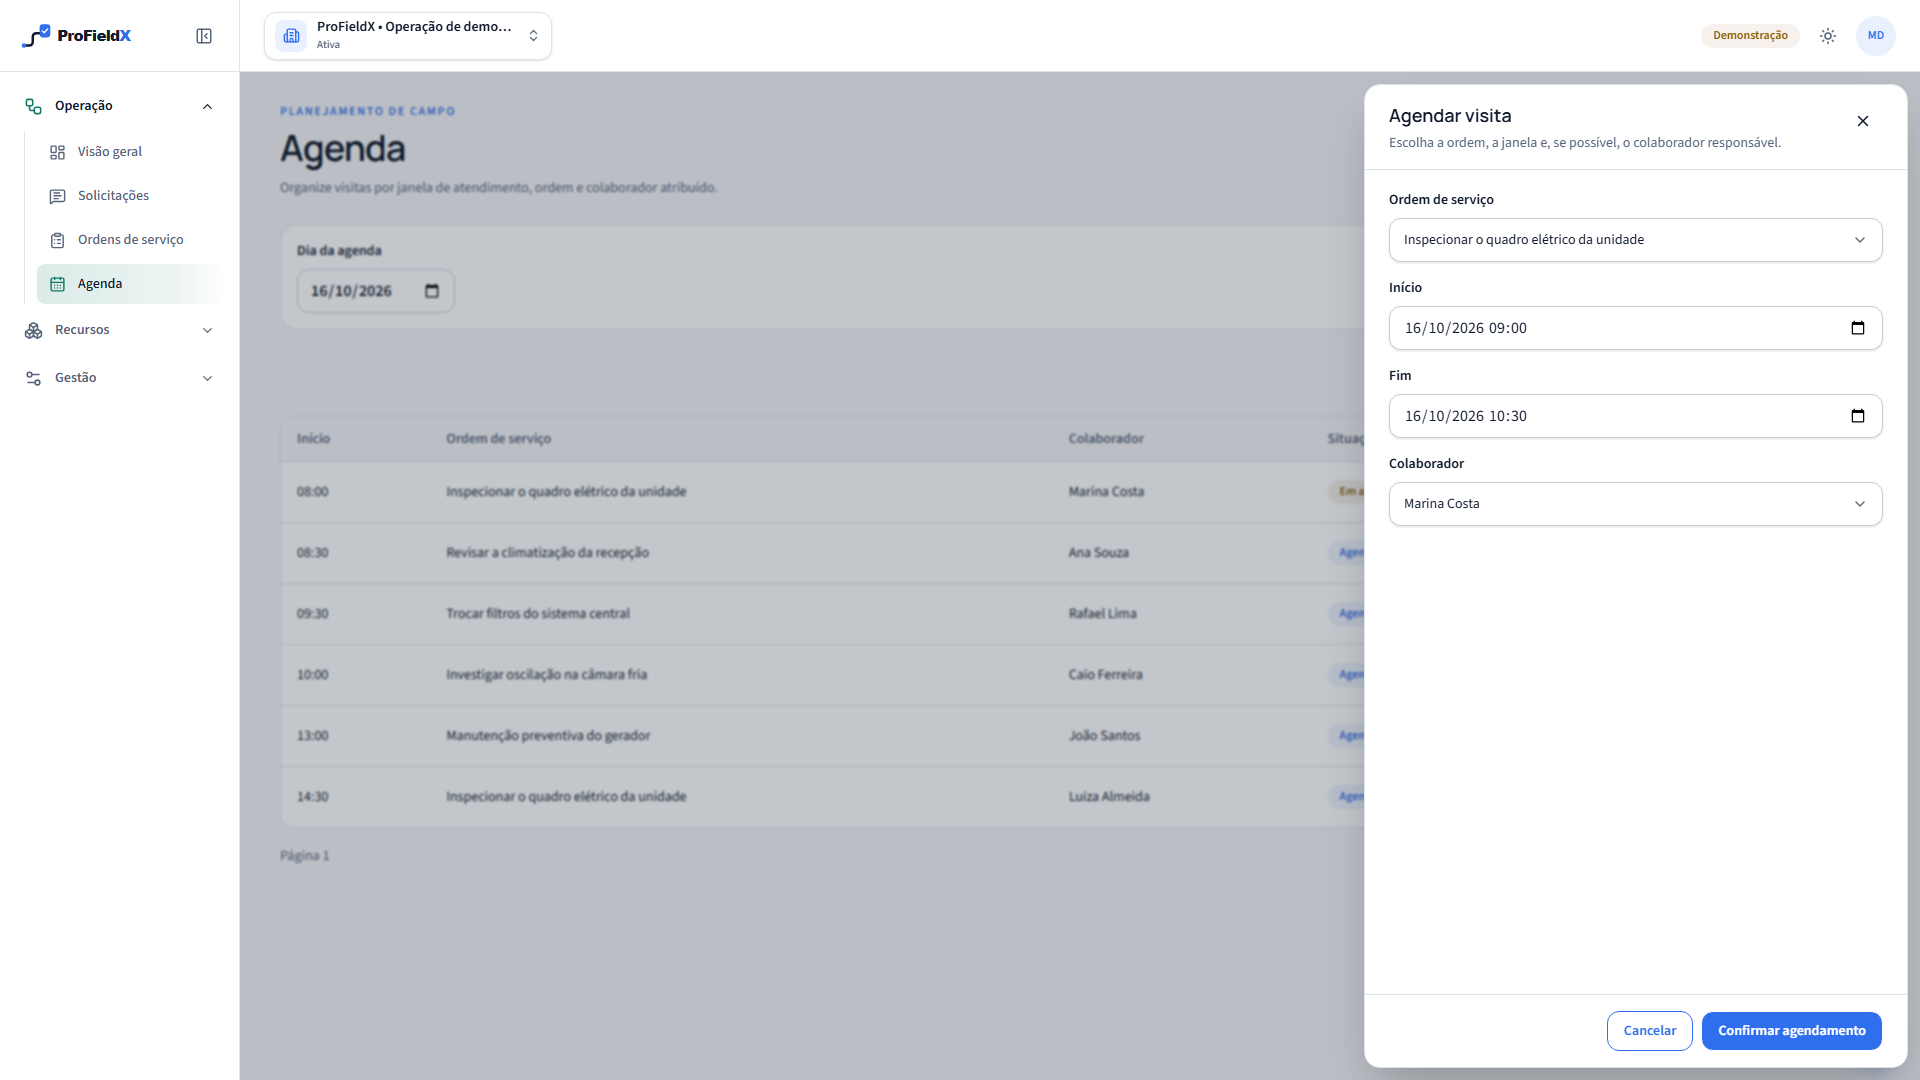1920x1080 pixels.
Task: Open calendar picker in Fim field
Action: click(x=1858, y=416)
